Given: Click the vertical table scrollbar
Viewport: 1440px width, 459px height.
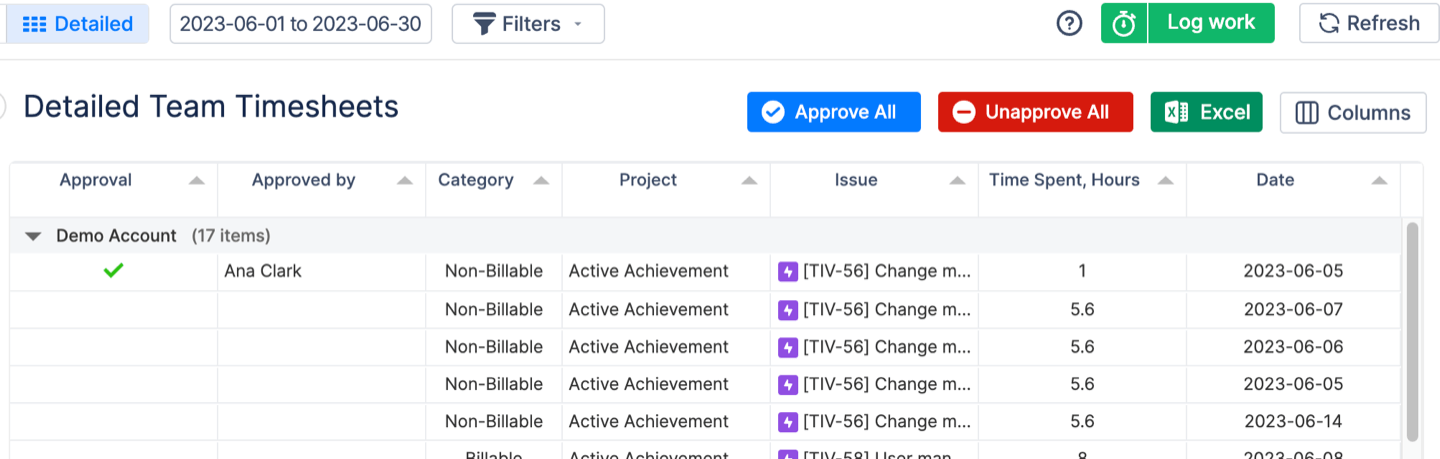Looking at the screenshot, I should (x=1412, y=330).
